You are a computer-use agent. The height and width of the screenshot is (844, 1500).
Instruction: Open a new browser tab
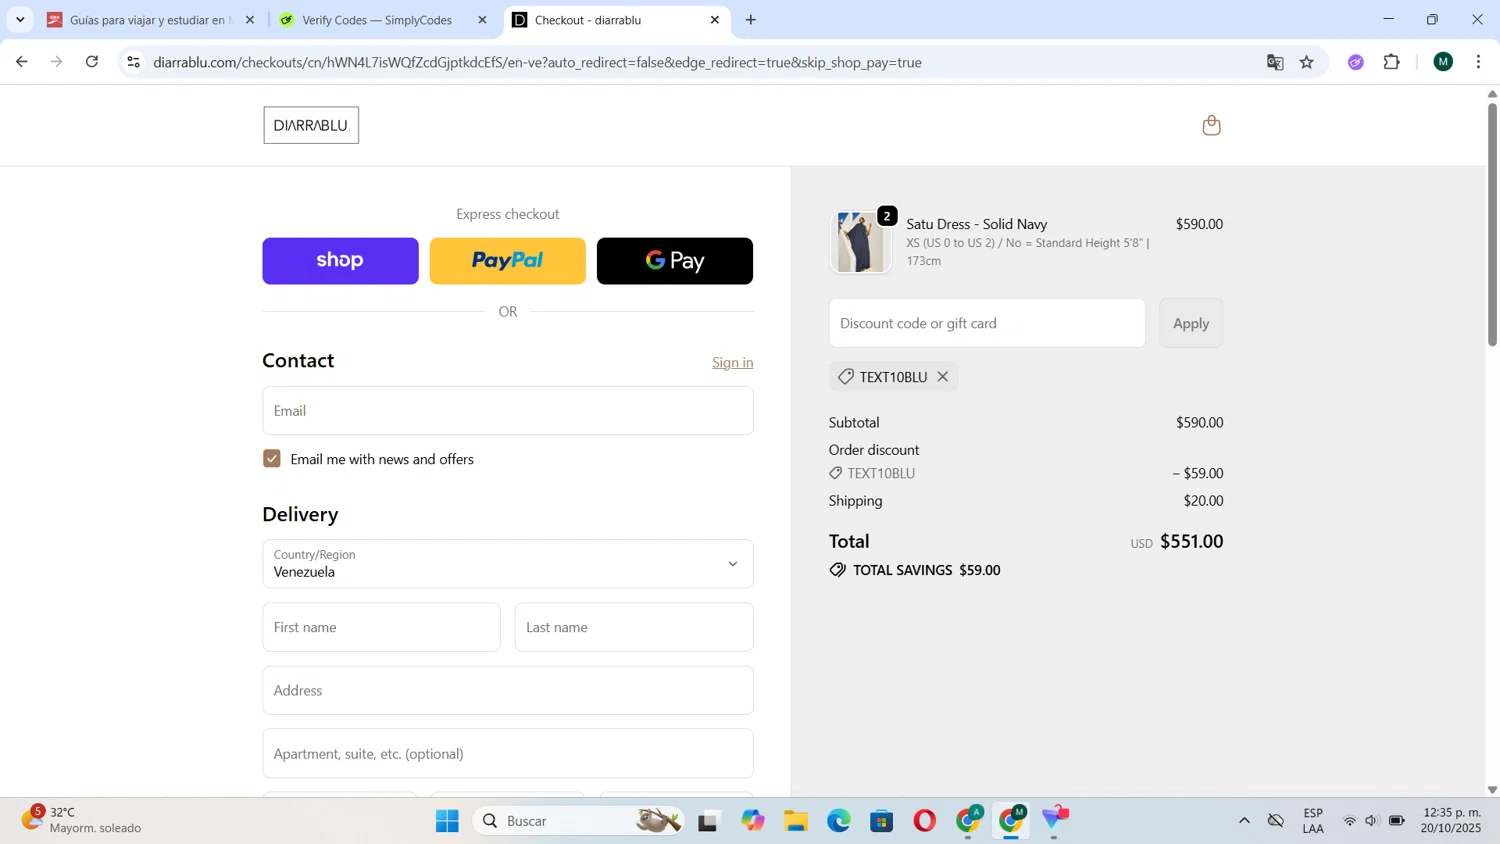coord(751,20)
